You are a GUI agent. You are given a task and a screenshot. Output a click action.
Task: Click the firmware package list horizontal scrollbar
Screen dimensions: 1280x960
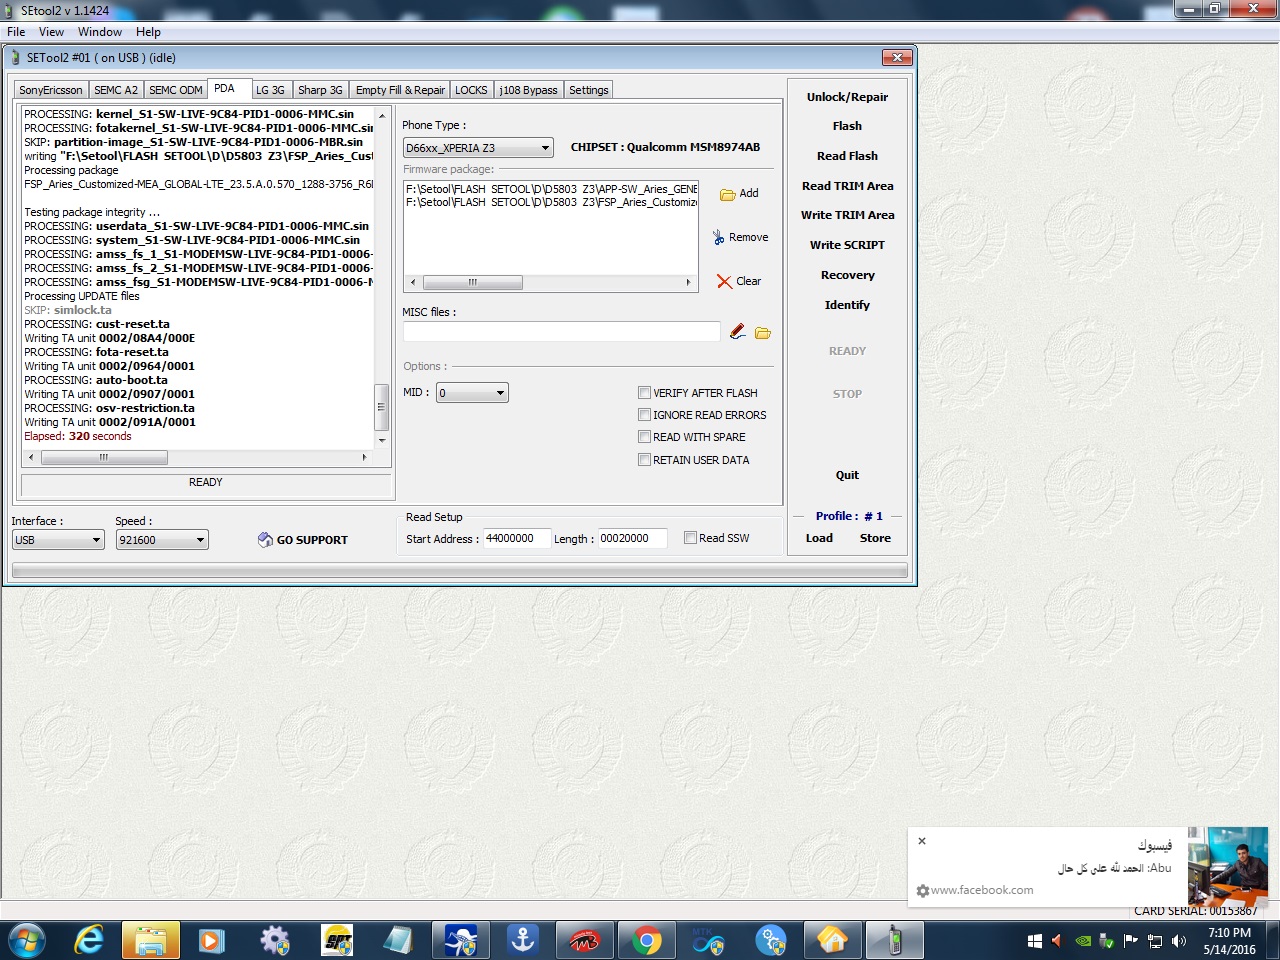coord(551,282)
